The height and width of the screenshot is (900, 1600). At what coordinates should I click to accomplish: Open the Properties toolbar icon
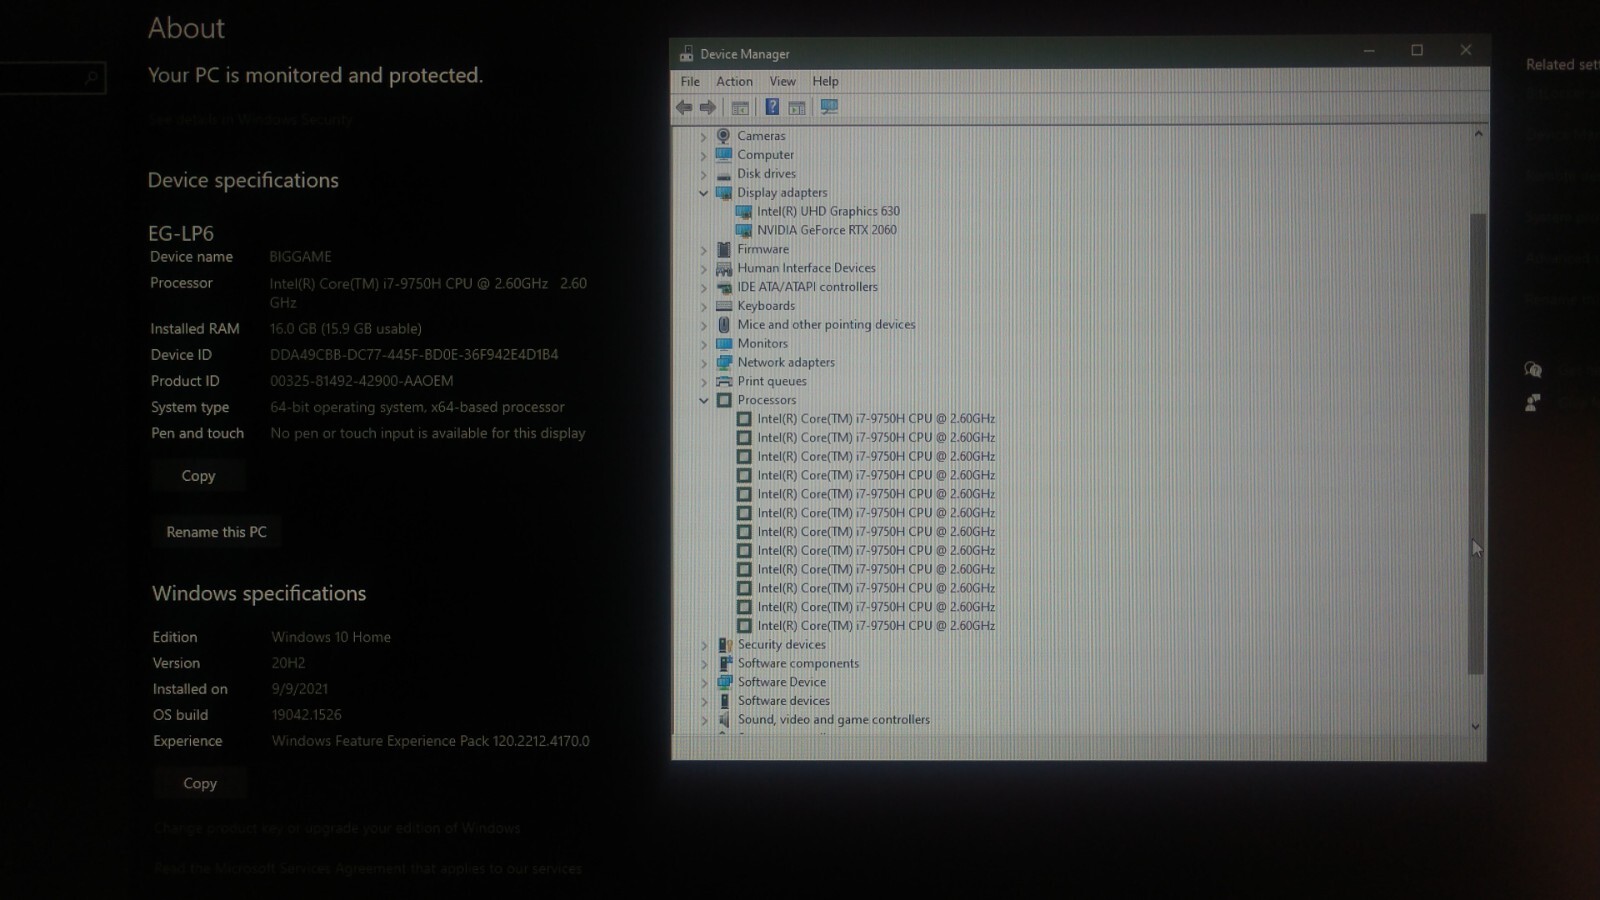tap(740, 108)
